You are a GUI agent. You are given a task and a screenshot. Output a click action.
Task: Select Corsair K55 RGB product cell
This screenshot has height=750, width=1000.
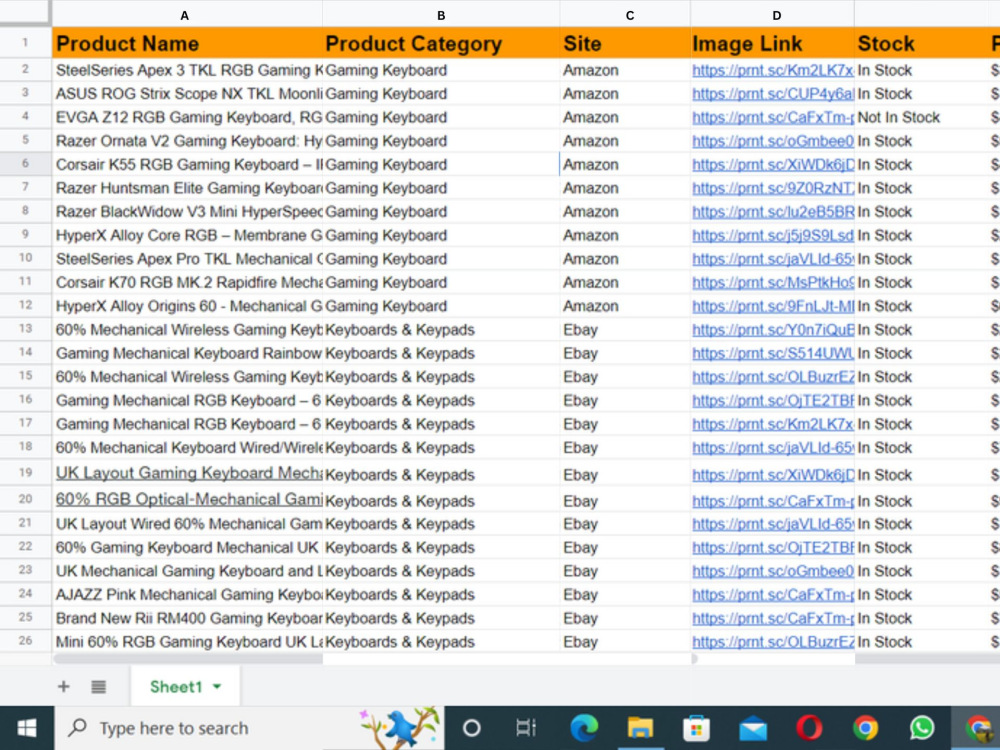pos(188,165)
